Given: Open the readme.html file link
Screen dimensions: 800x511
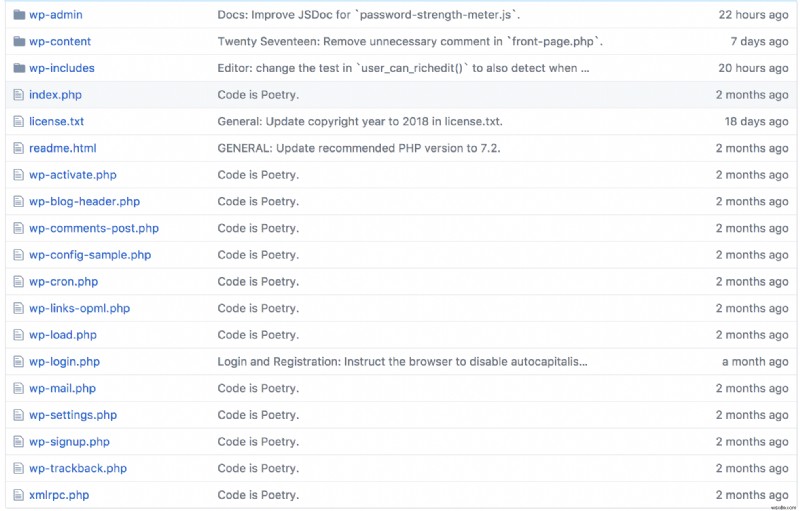Looking at the screenshot, I should click(63, 148).
